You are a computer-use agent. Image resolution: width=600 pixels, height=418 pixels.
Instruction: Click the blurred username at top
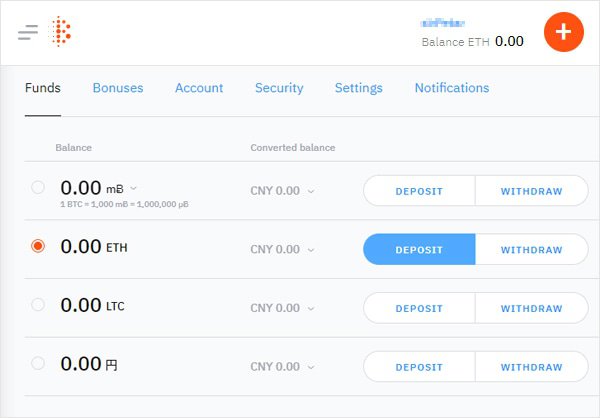(442, 23)
